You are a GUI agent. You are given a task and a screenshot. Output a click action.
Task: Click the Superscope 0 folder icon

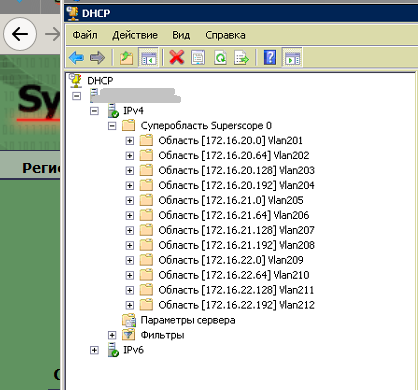(x=128, y=125)
